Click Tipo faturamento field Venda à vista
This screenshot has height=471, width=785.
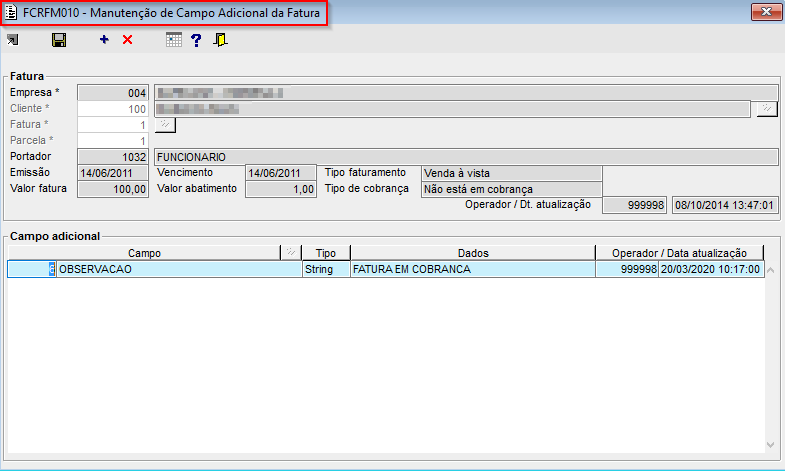coord(512,173)
